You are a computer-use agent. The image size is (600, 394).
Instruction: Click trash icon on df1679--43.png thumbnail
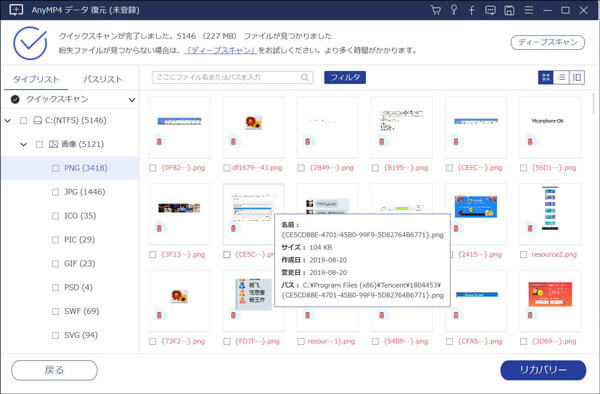click(x=233, y=142)
